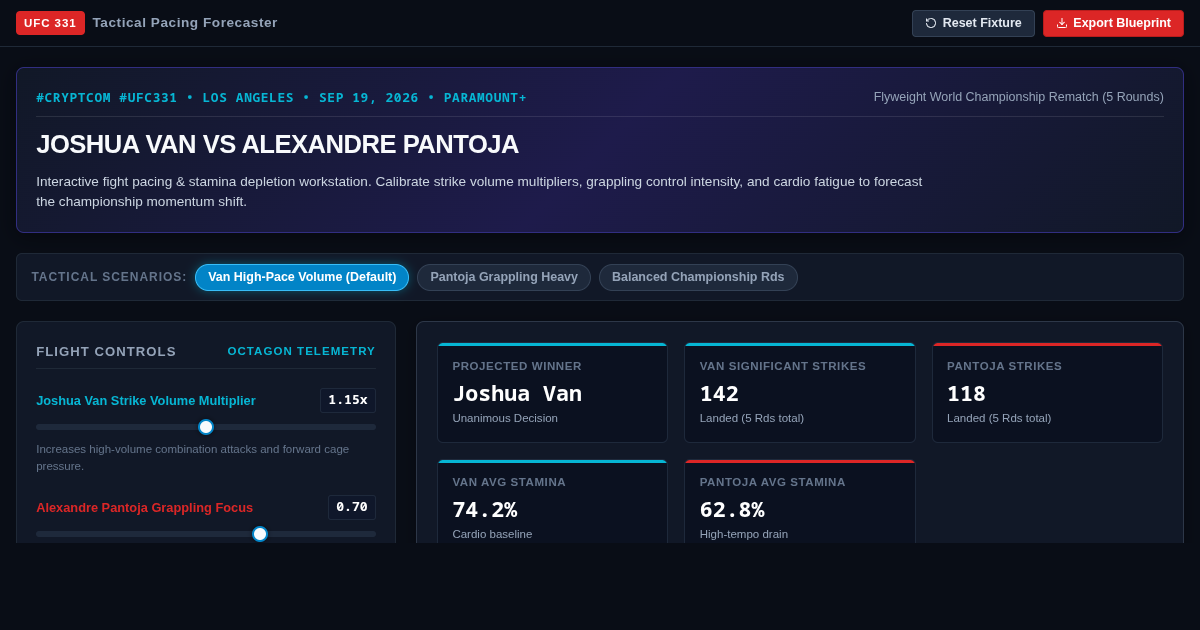Click the reset arrow icon in Reset Fixture
1200x630 pixels.
[x=931, y=23]
